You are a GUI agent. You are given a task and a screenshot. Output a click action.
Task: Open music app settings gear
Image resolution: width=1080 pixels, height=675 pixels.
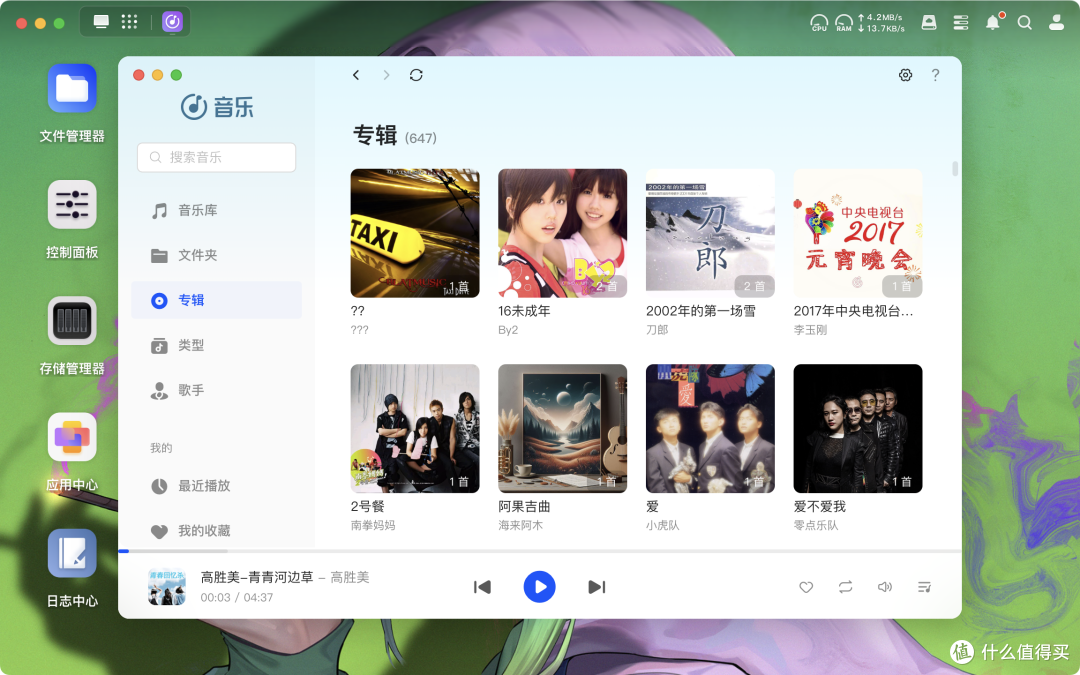coord(905,75)
